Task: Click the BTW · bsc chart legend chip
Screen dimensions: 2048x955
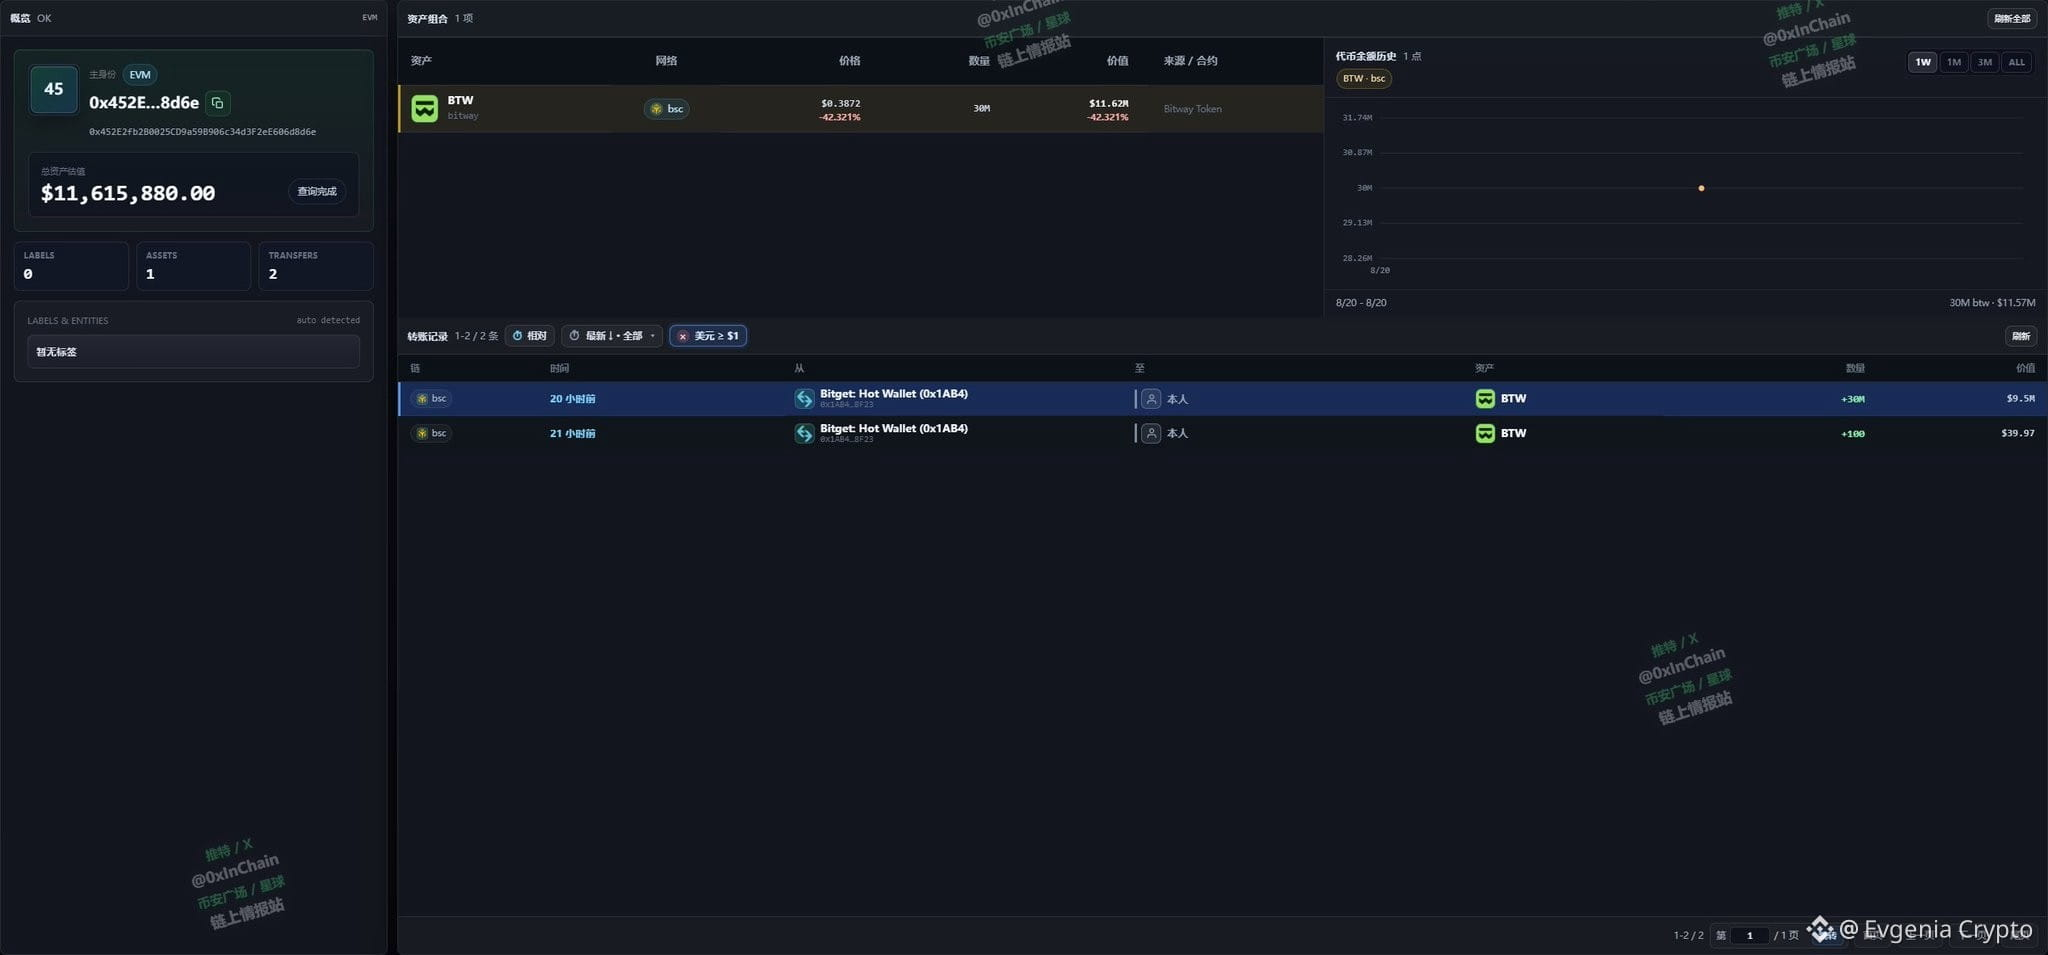Action: [x=1364, y=78]
